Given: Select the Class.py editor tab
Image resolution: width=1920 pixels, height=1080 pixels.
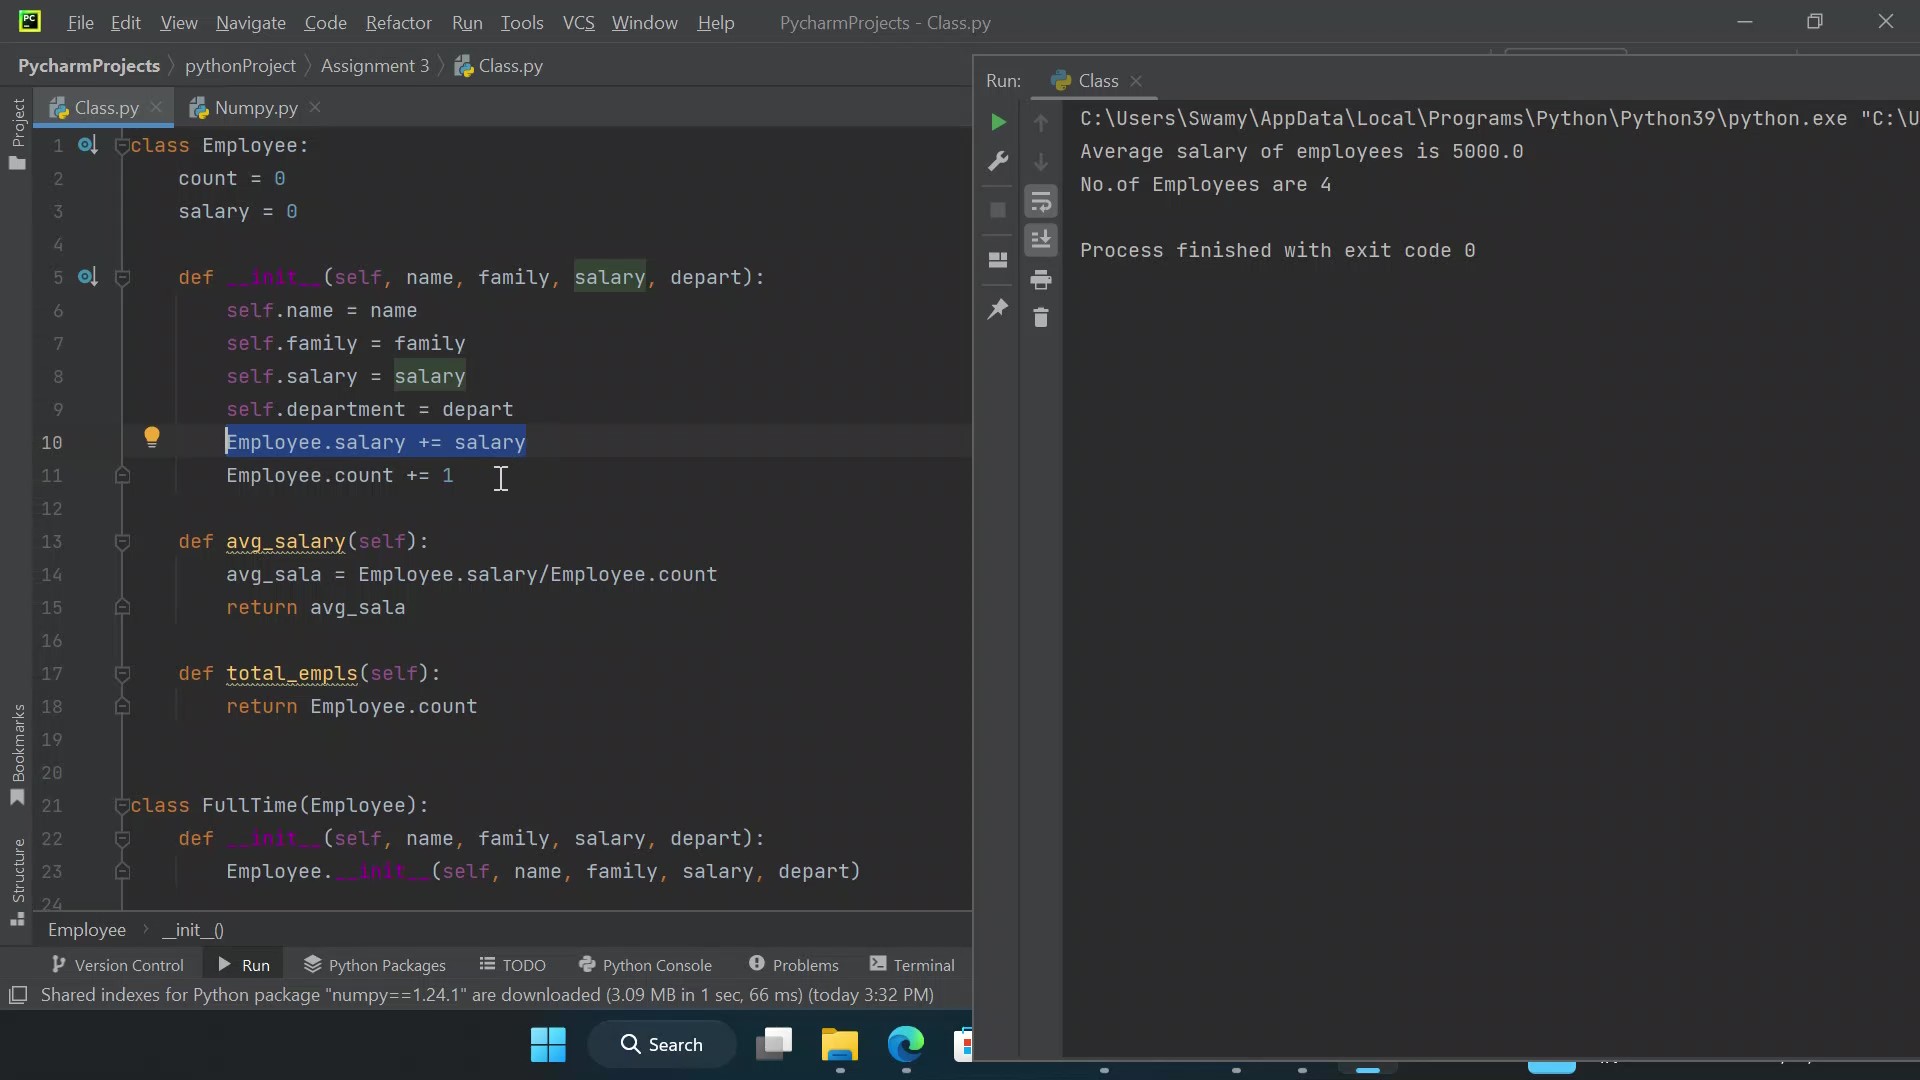Looking at the screenshot, I should 106,108.
